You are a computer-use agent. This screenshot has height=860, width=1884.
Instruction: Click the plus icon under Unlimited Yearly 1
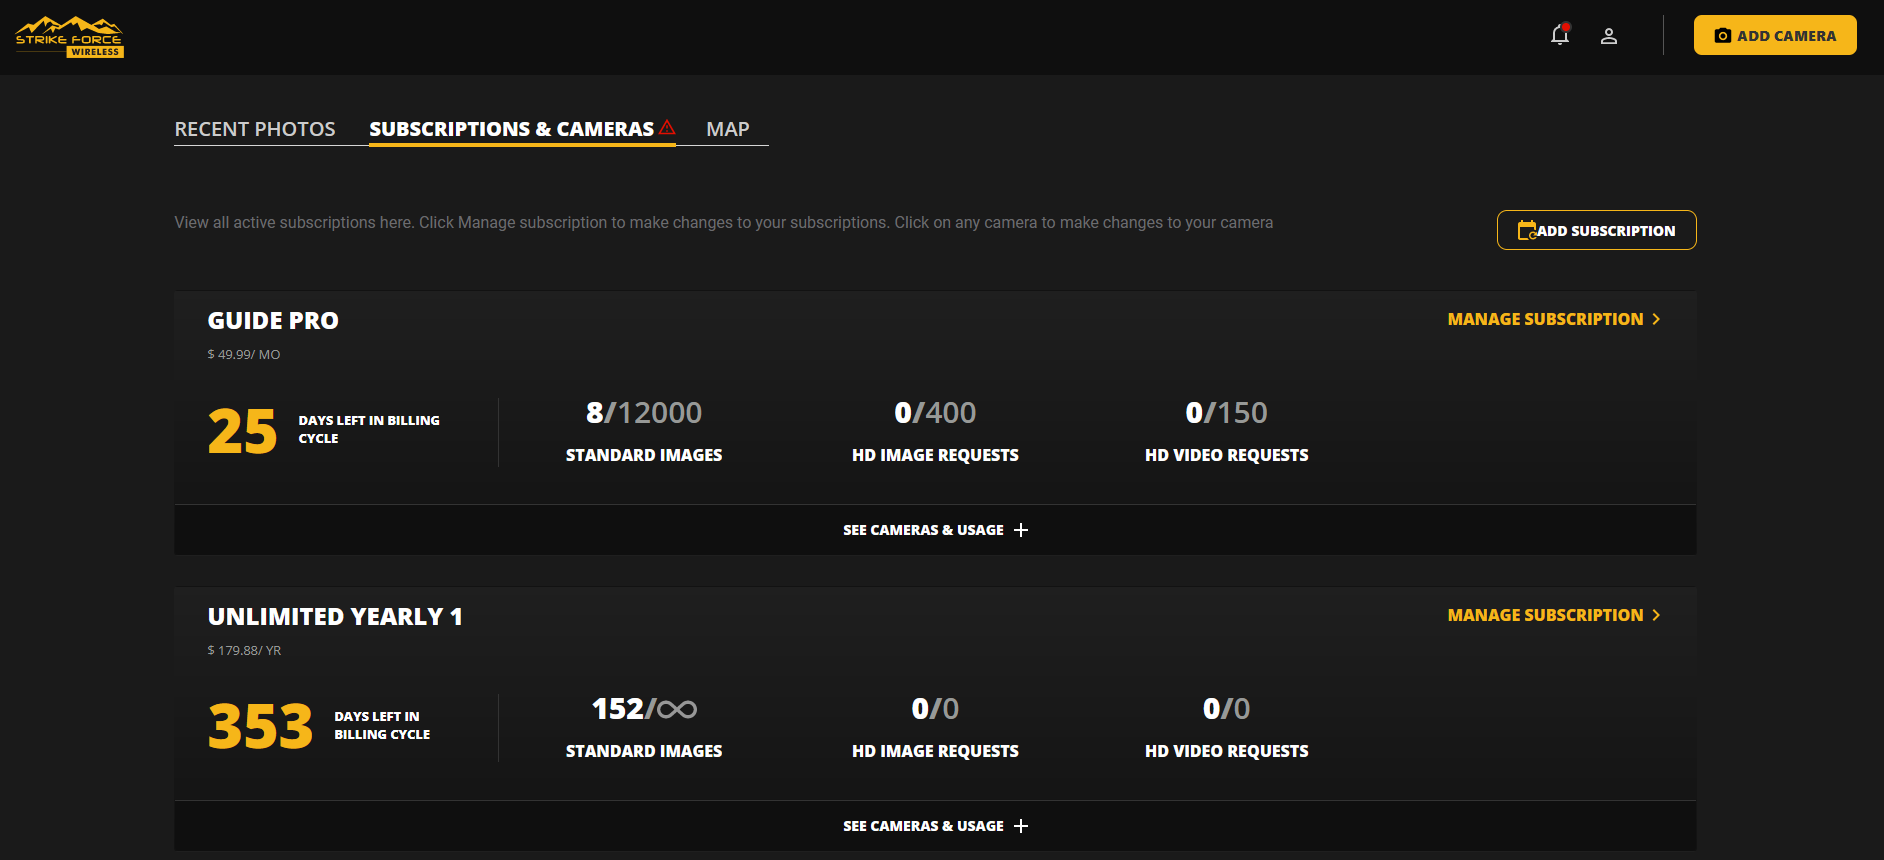click(1020, 826)
